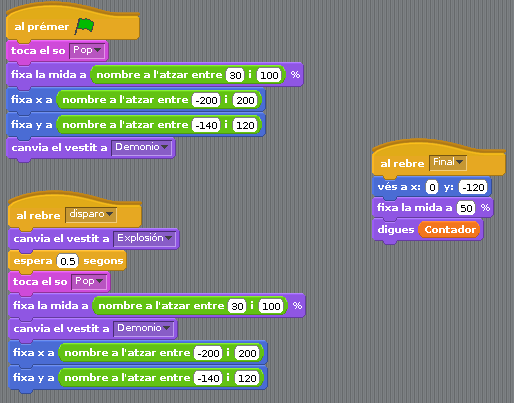
Task: Open the Demonio dropdown in disparo script
Action: [144, 328]
